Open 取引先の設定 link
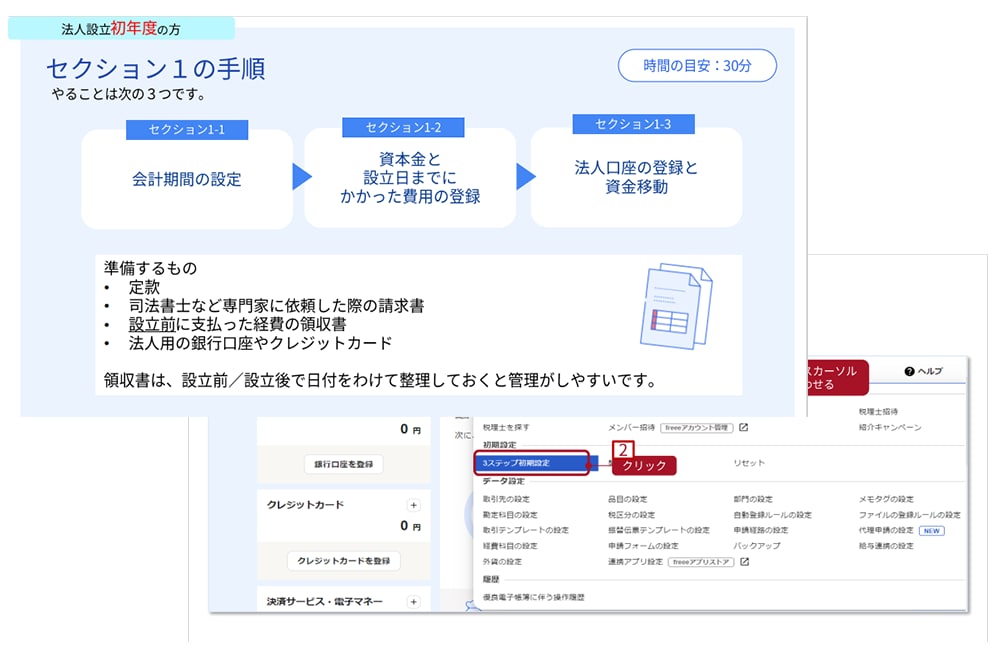This screenshot has height=650, width=1000. click(506, 499)
